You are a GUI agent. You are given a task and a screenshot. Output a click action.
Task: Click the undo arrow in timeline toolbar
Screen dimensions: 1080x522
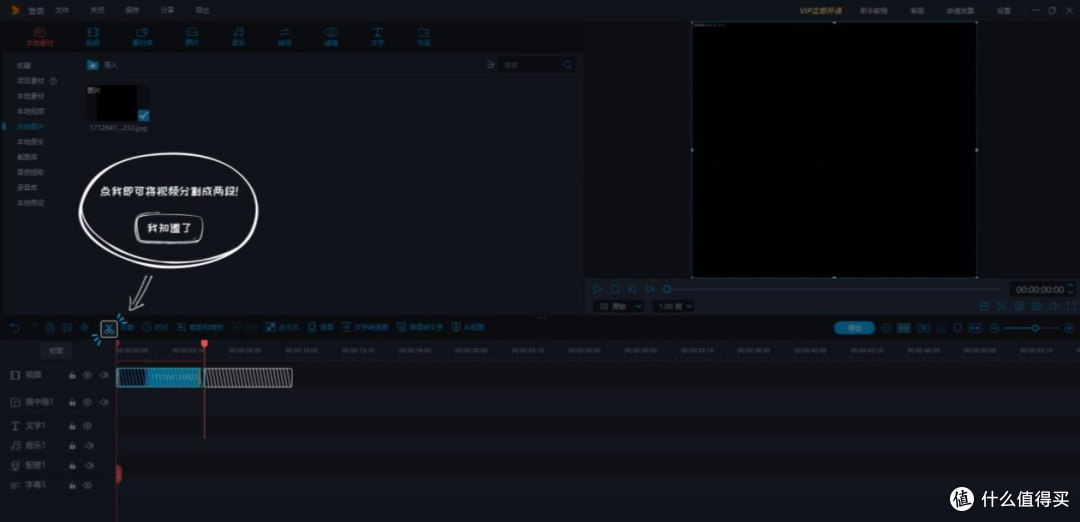tap(14, 328)
